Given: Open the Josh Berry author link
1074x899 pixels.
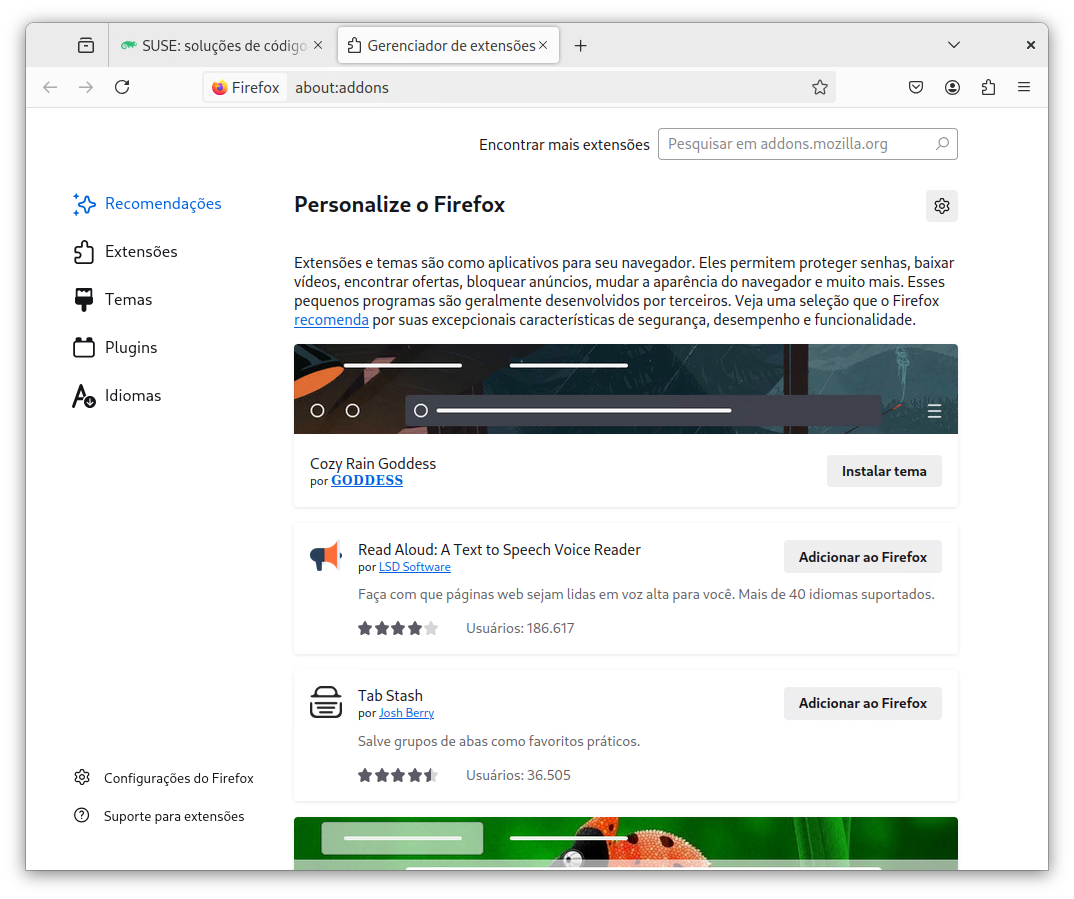Looking at the screenshot, I should tap(406, 714).
